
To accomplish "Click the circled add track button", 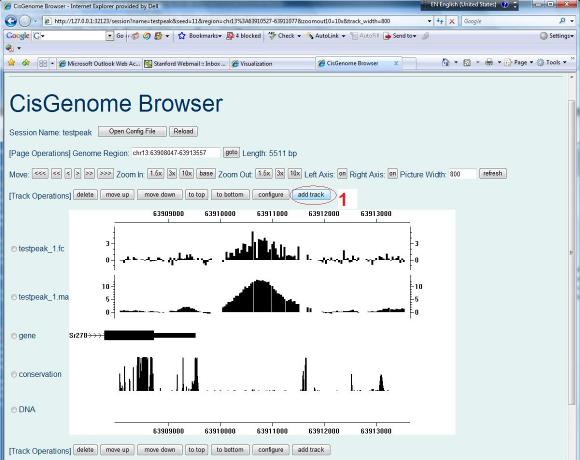I will click(311, 195).
